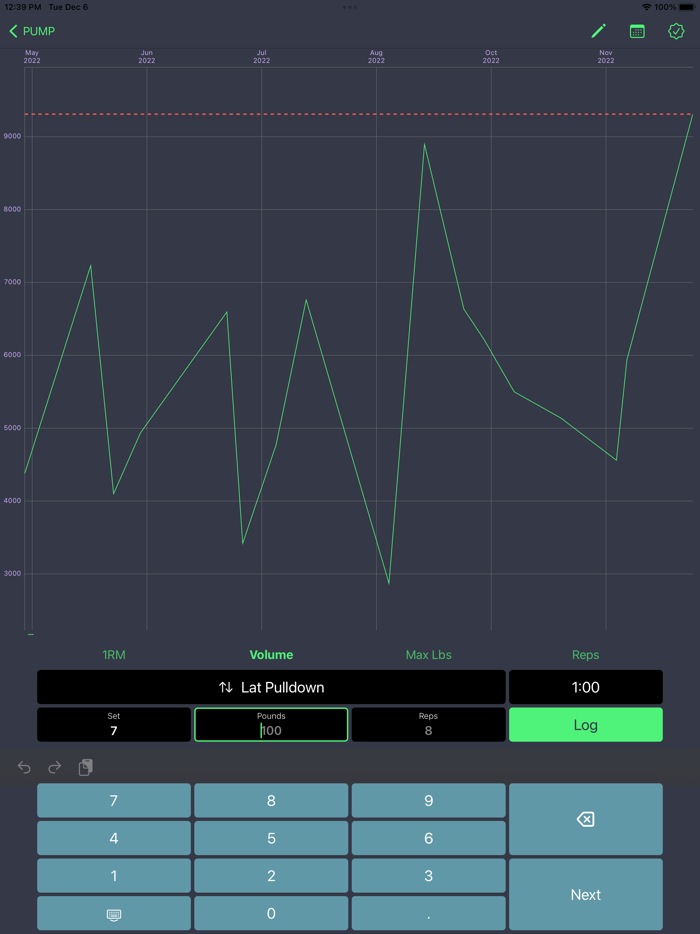This screenshot has height=934, width=700.
Task: Tap the Nov 2022 axis label
Action: [606, 57]
